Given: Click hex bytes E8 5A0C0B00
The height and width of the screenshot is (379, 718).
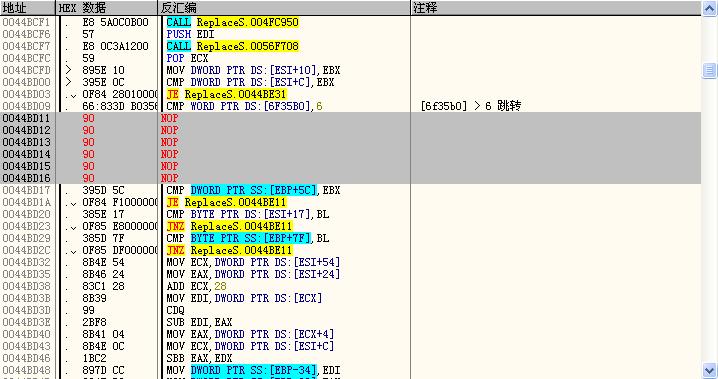Looking at the screenshot, I should [x=115, y=22].
